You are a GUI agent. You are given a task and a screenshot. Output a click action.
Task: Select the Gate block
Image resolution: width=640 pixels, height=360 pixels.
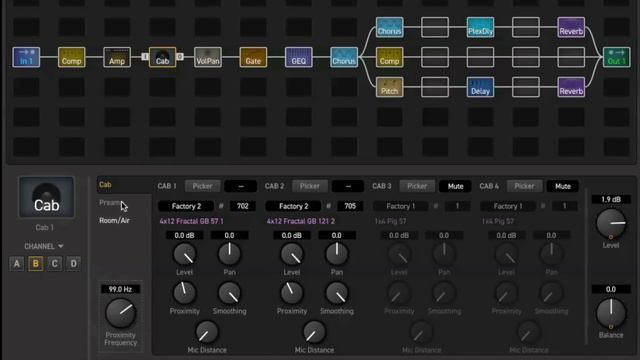click(x=253, y=57)
